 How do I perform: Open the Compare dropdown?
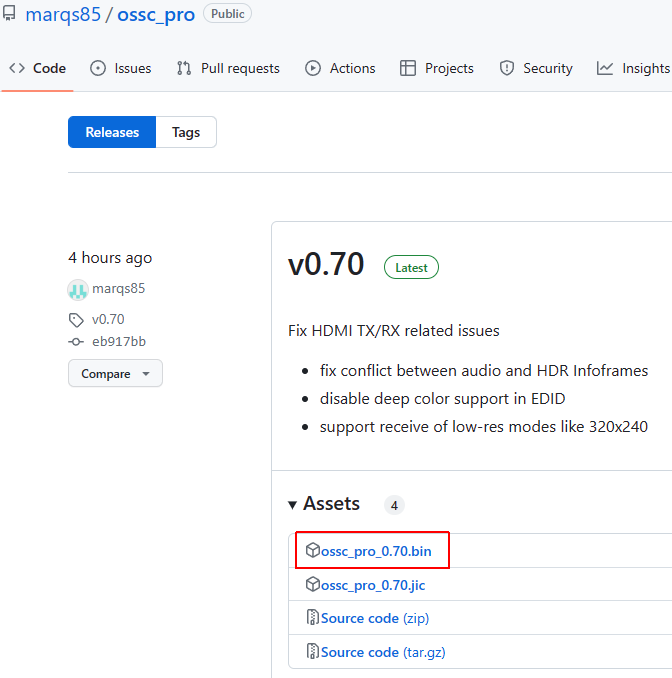pyautogui.click(x=115, y=373)
